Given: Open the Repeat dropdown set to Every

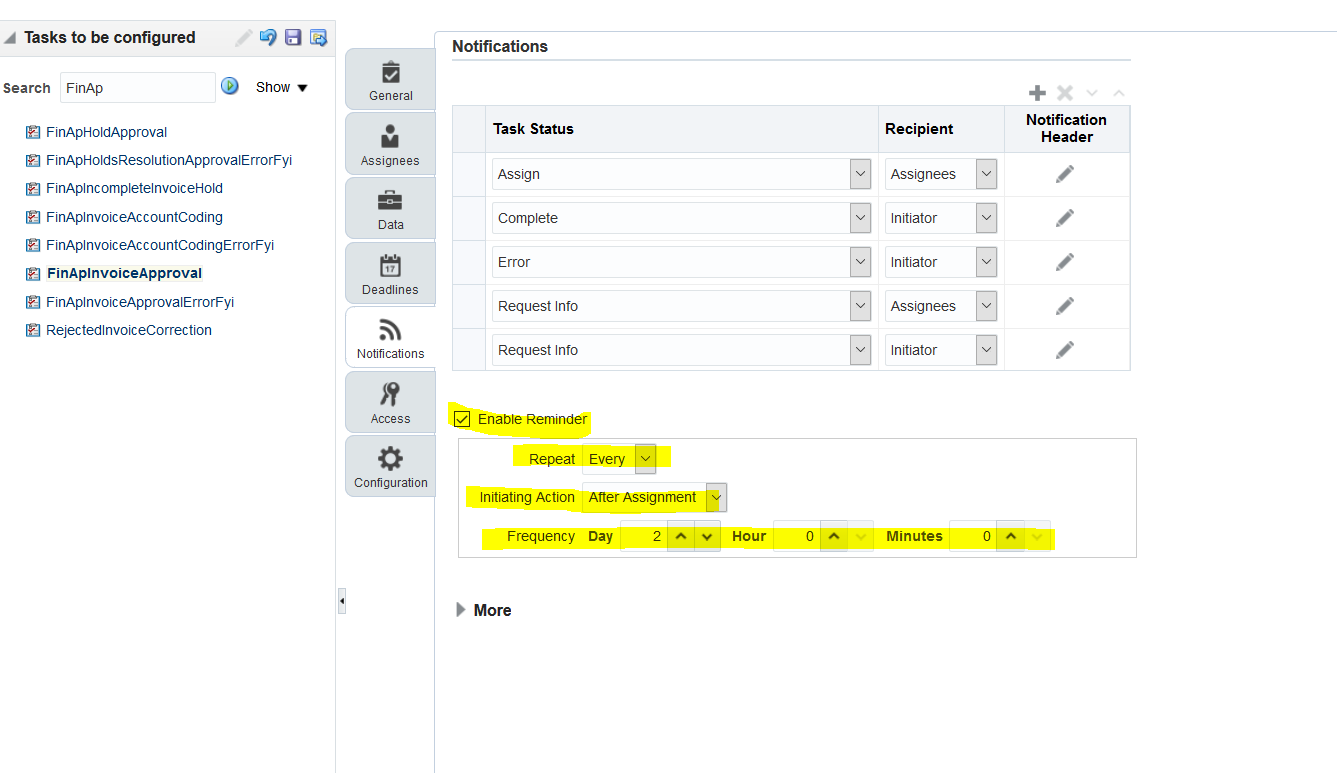Looking at the screenshot, I should (645, 459).
